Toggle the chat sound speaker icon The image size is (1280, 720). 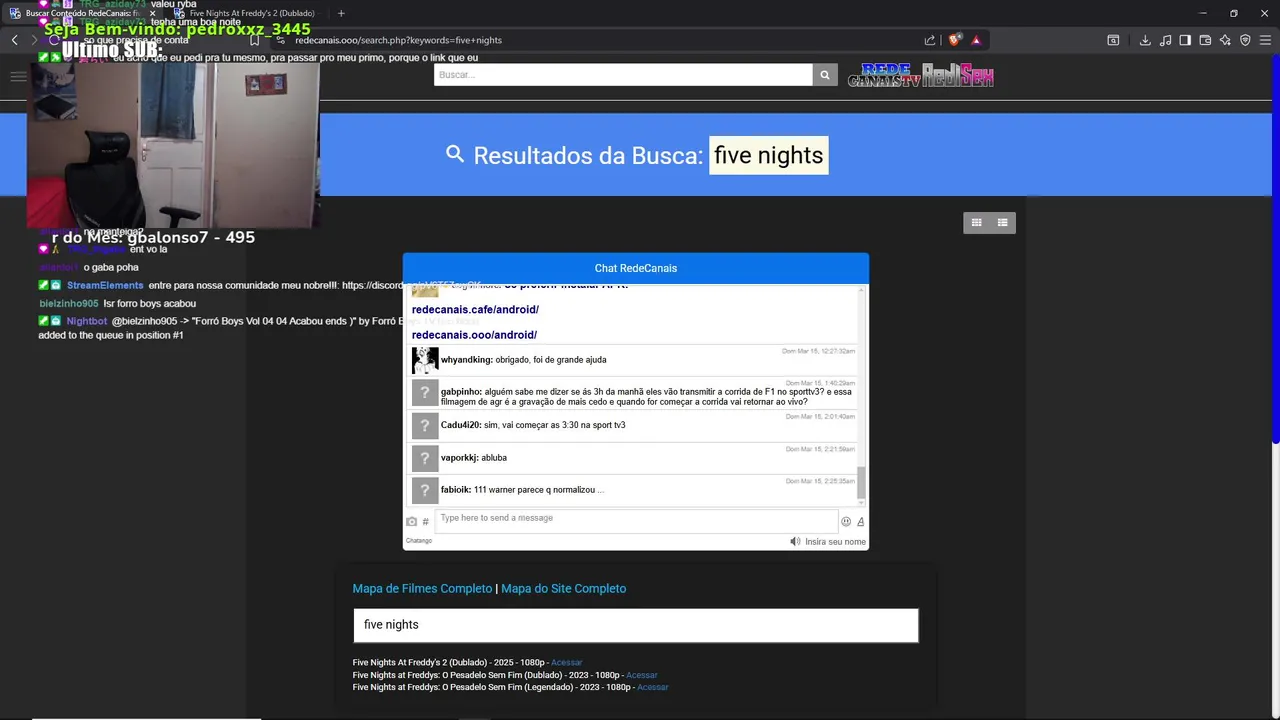coord(795,541)
